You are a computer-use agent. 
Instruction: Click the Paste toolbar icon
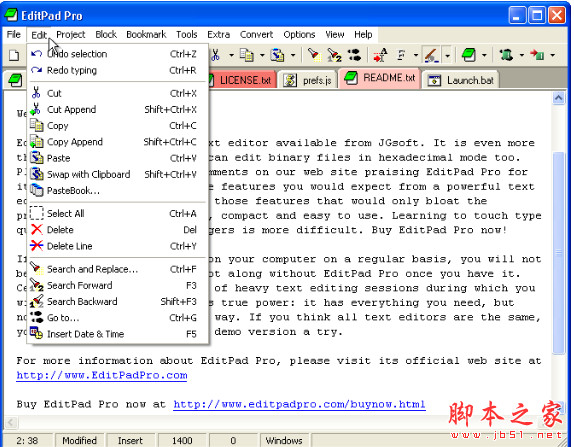277,55
